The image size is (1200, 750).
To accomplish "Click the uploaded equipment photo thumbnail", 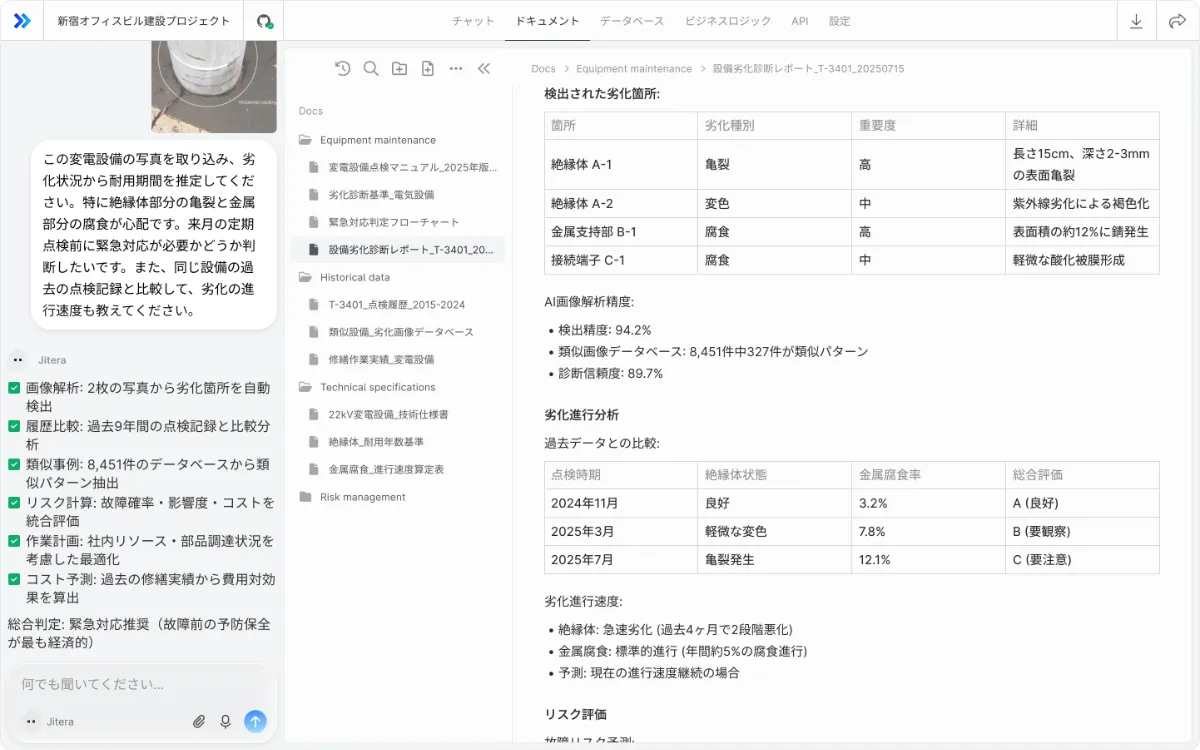I will (214, 87).
